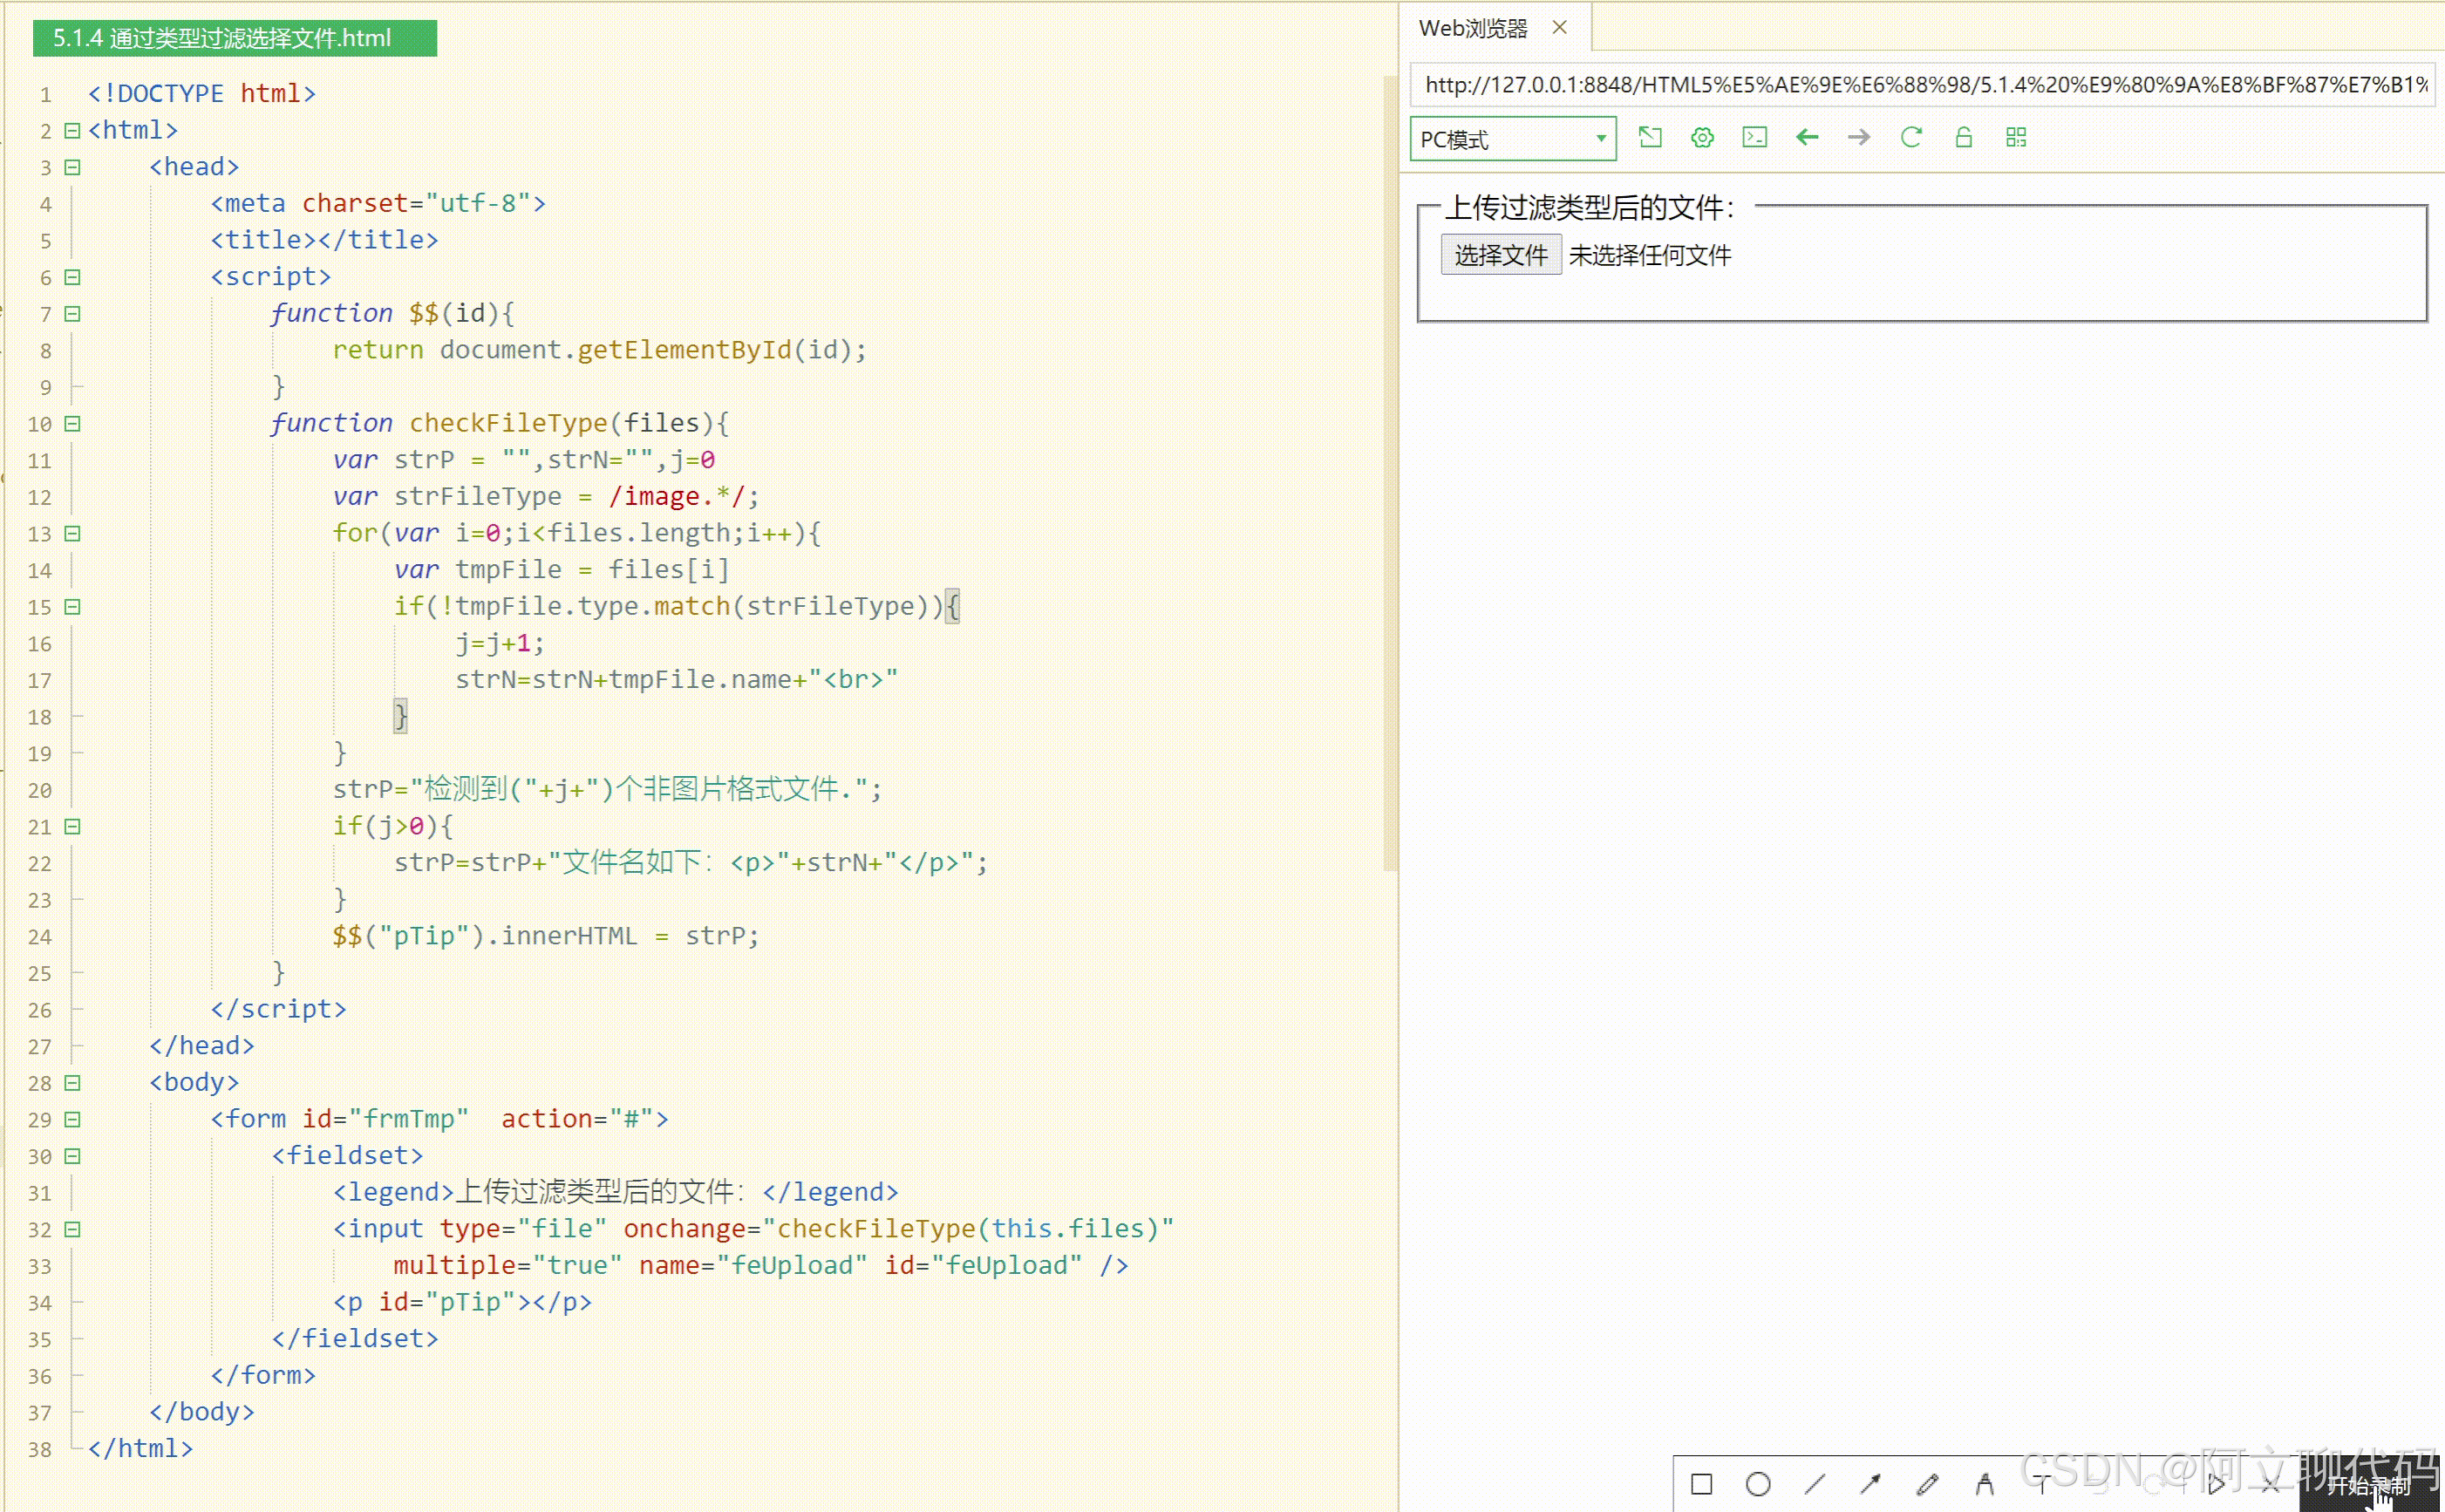Click the 开始录制 start recording button
Viewport: 2445px width, 1512px height.
pyautogui.click(x=2368, y=1485)
